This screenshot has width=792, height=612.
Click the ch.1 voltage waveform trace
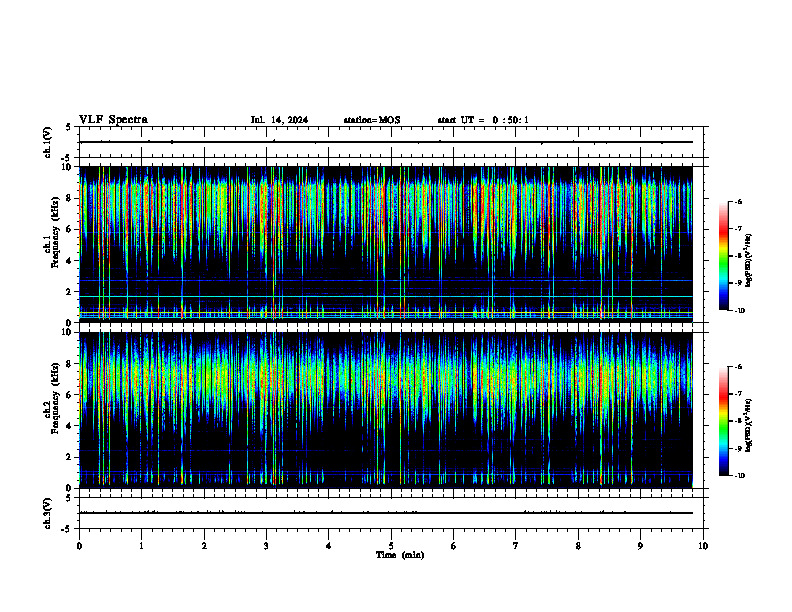point(386,142)
